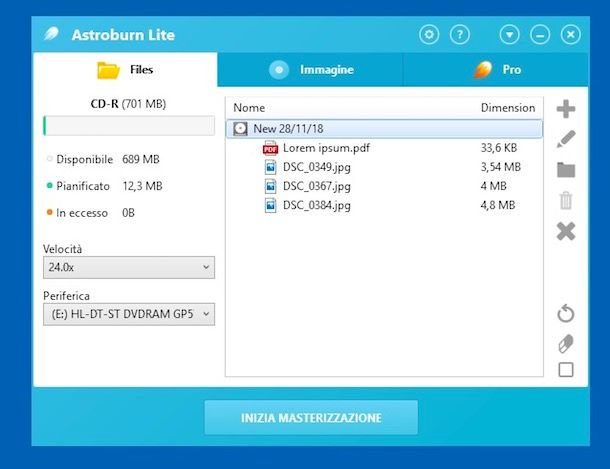Select the New 28/11/18 disc row
The width and height of the screenshot is (610, 469).
pyautogui.click(x=384, y=129)
